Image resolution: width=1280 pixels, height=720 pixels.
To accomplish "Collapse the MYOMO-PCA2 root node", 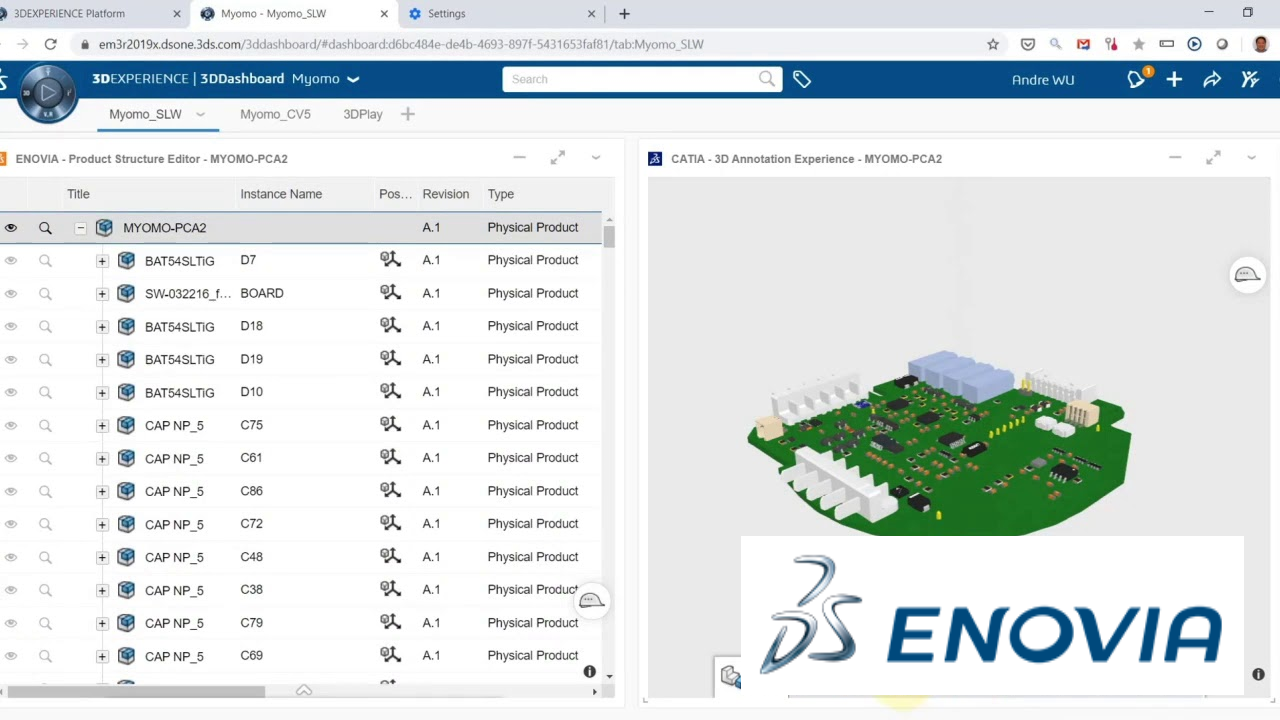I will [x=80, y=228].
